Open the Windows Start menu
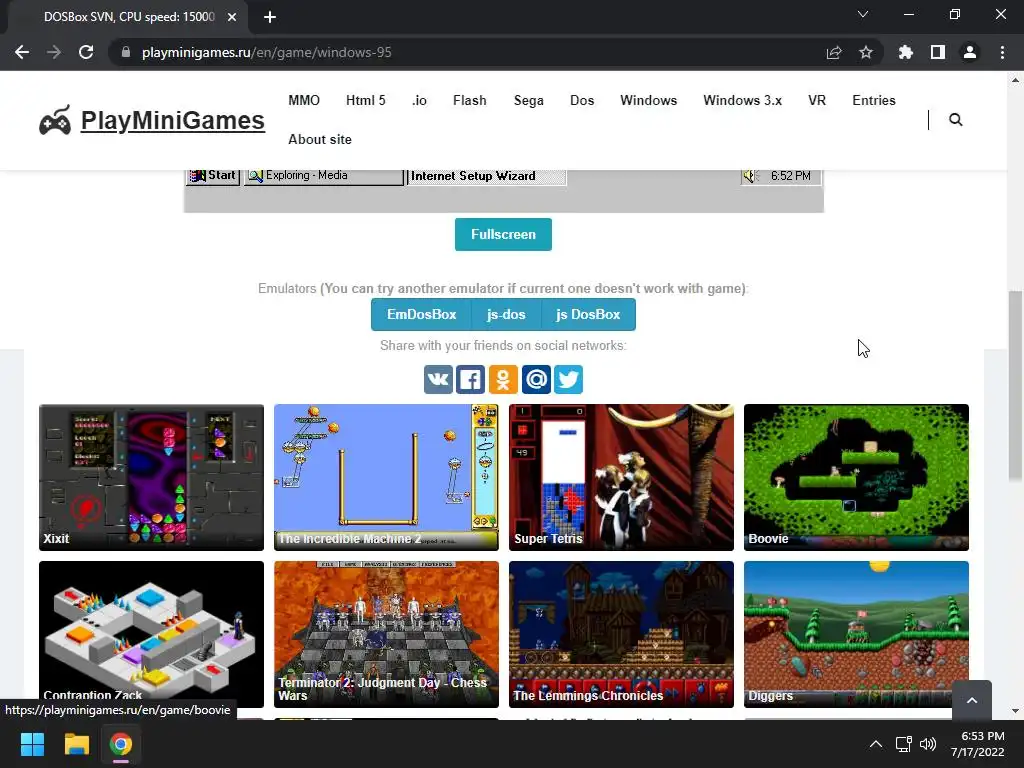This screenshot has width=1024, height=768. 32,744
